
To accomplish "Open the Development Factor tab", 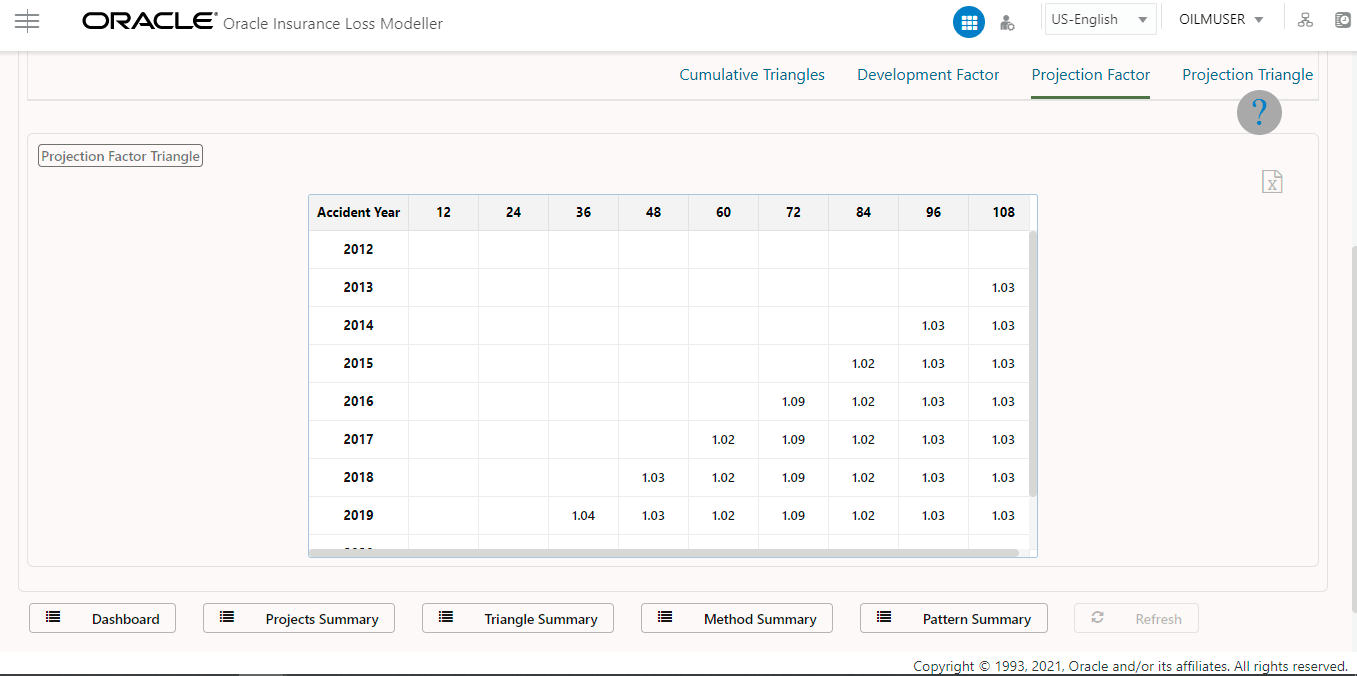I will click(x=927, y=74).
